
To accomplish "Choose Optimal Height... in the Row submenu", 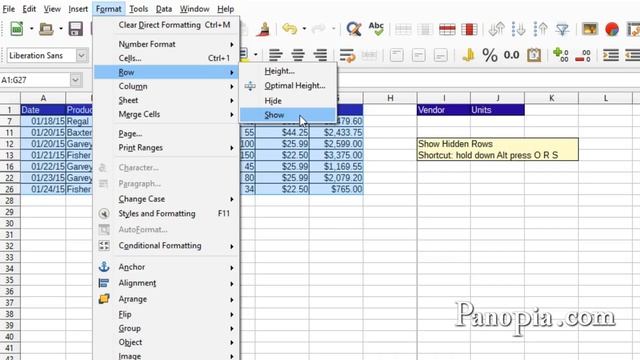I will [x=288, y=86].
